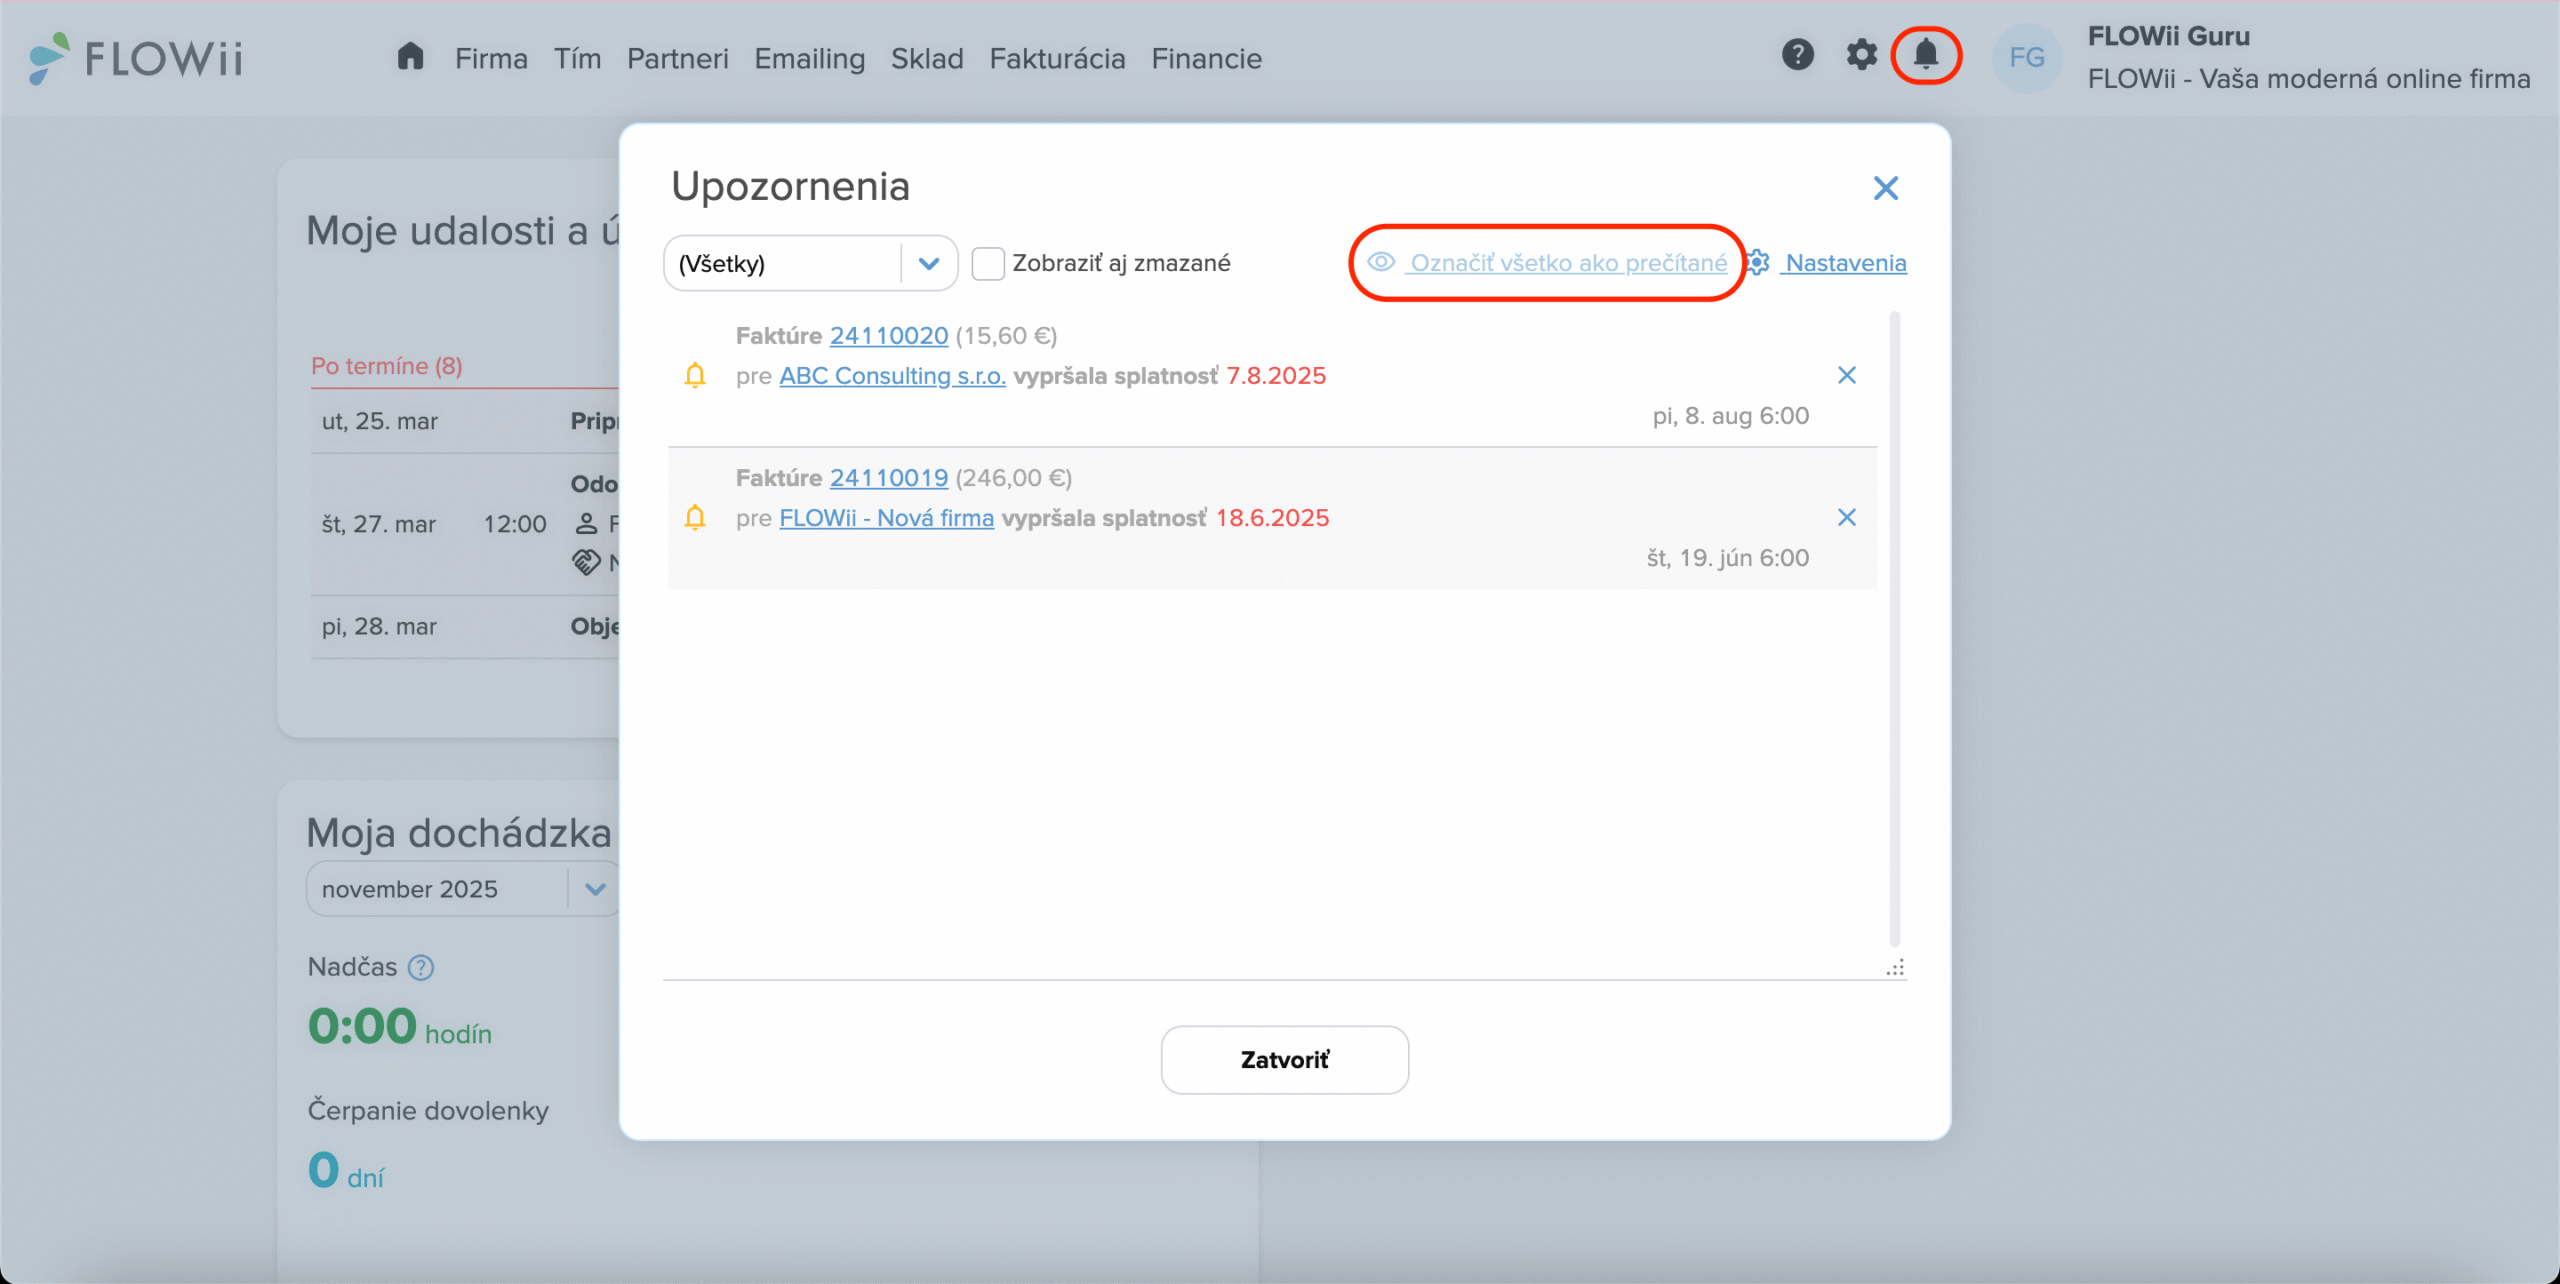Click the notification bell in header
Image resolution: width=2560 pixels, height=1284 pixels.
[x=1925, y=55]
